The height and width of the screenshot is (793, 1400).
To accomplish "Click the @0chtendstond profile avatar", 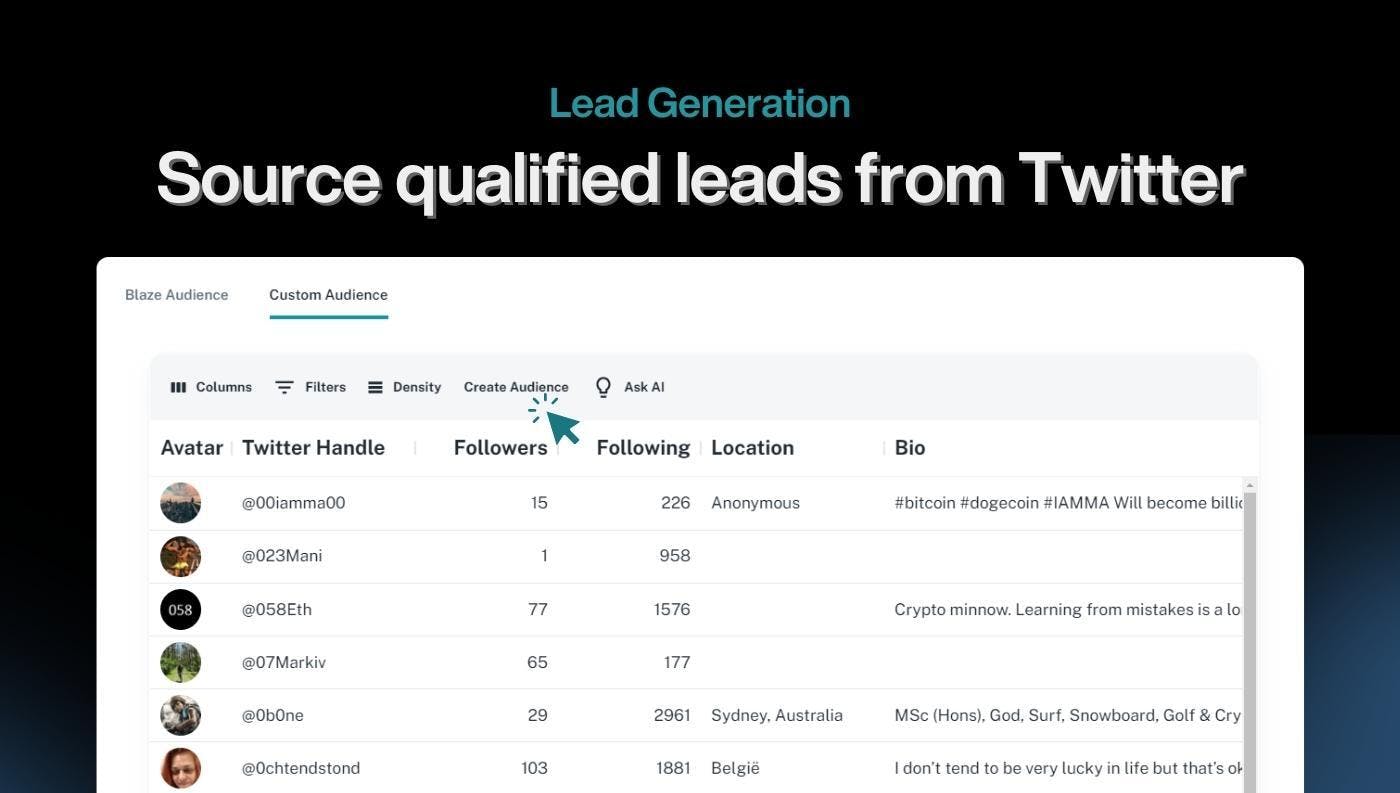I will click(181, 768).
